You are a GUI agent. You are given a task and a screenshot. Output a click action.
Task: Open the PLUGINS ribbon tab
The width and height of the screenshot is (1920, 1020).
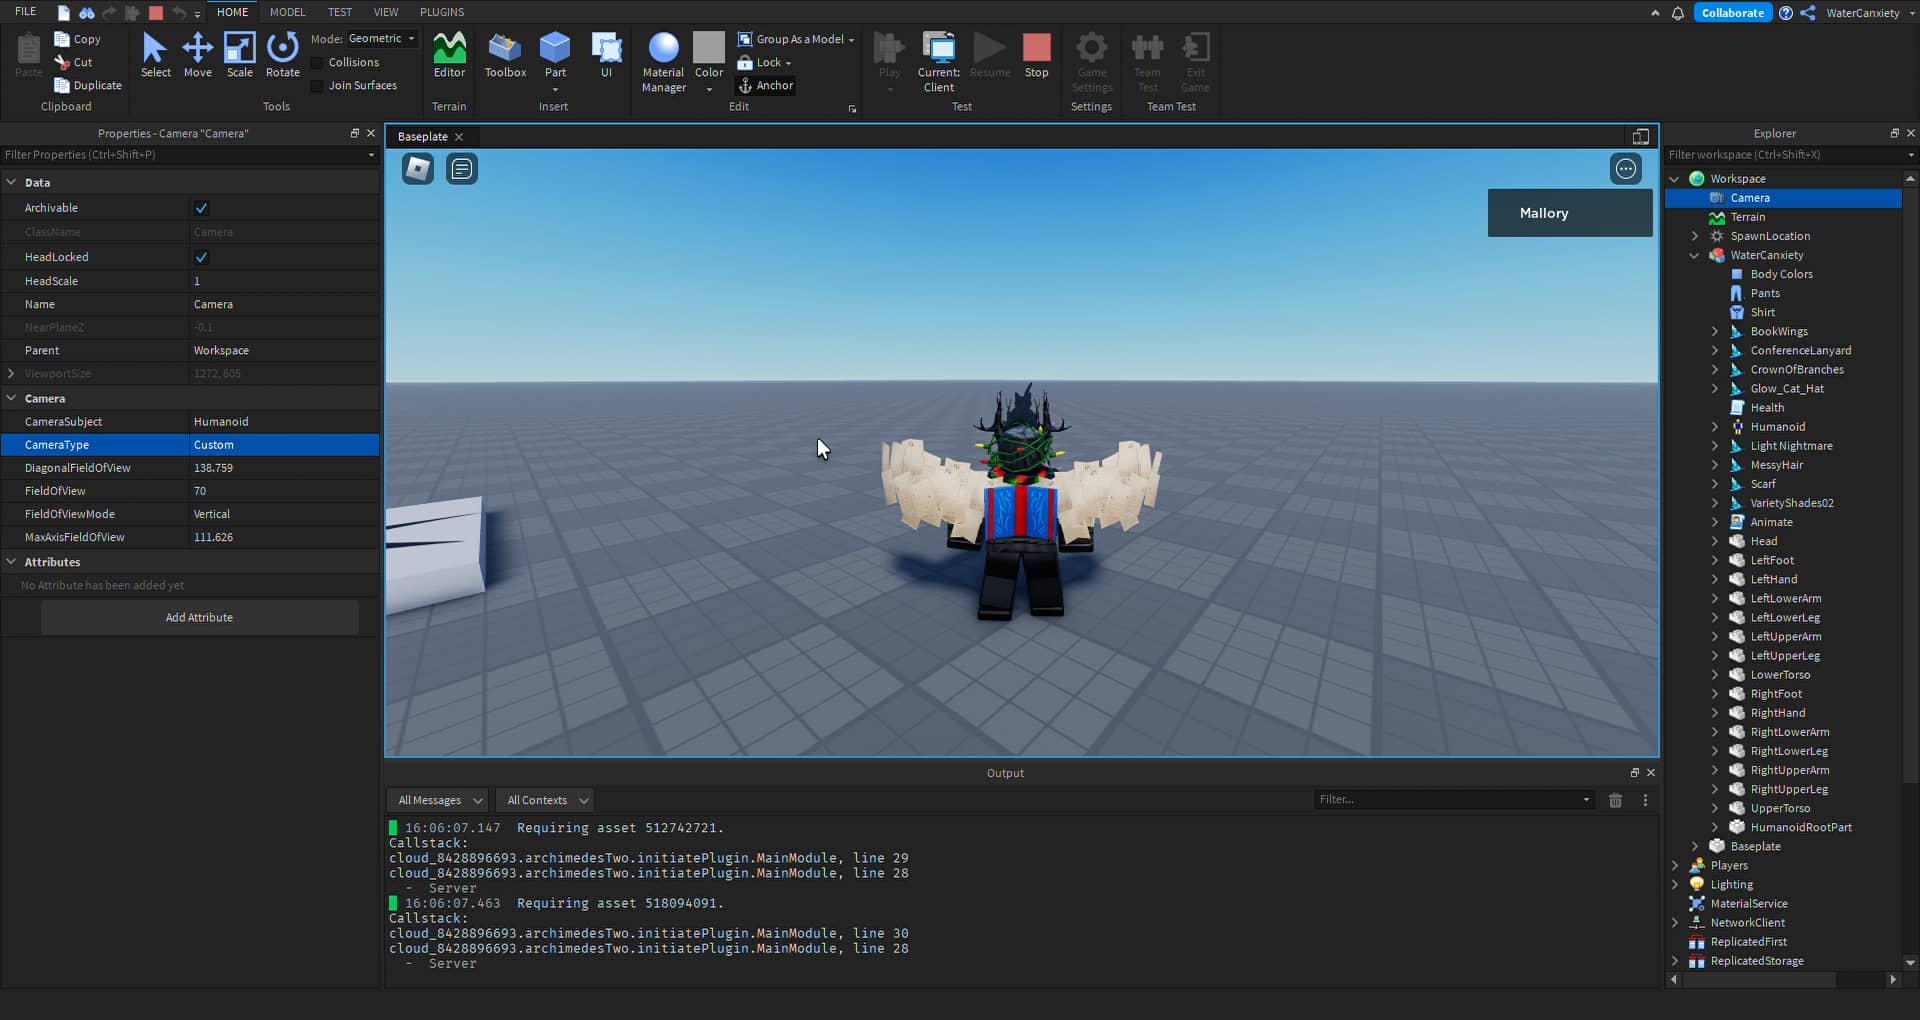pos(441,12)
